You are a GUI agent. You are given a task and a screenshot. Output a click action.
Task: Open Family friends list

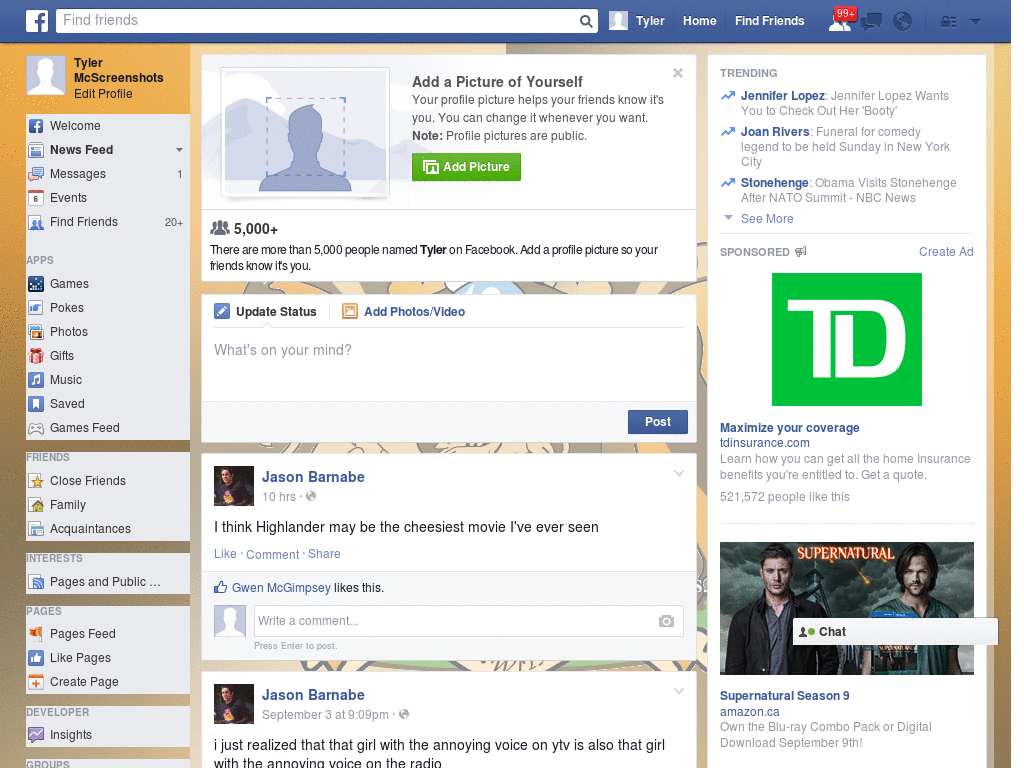[108, 505]
